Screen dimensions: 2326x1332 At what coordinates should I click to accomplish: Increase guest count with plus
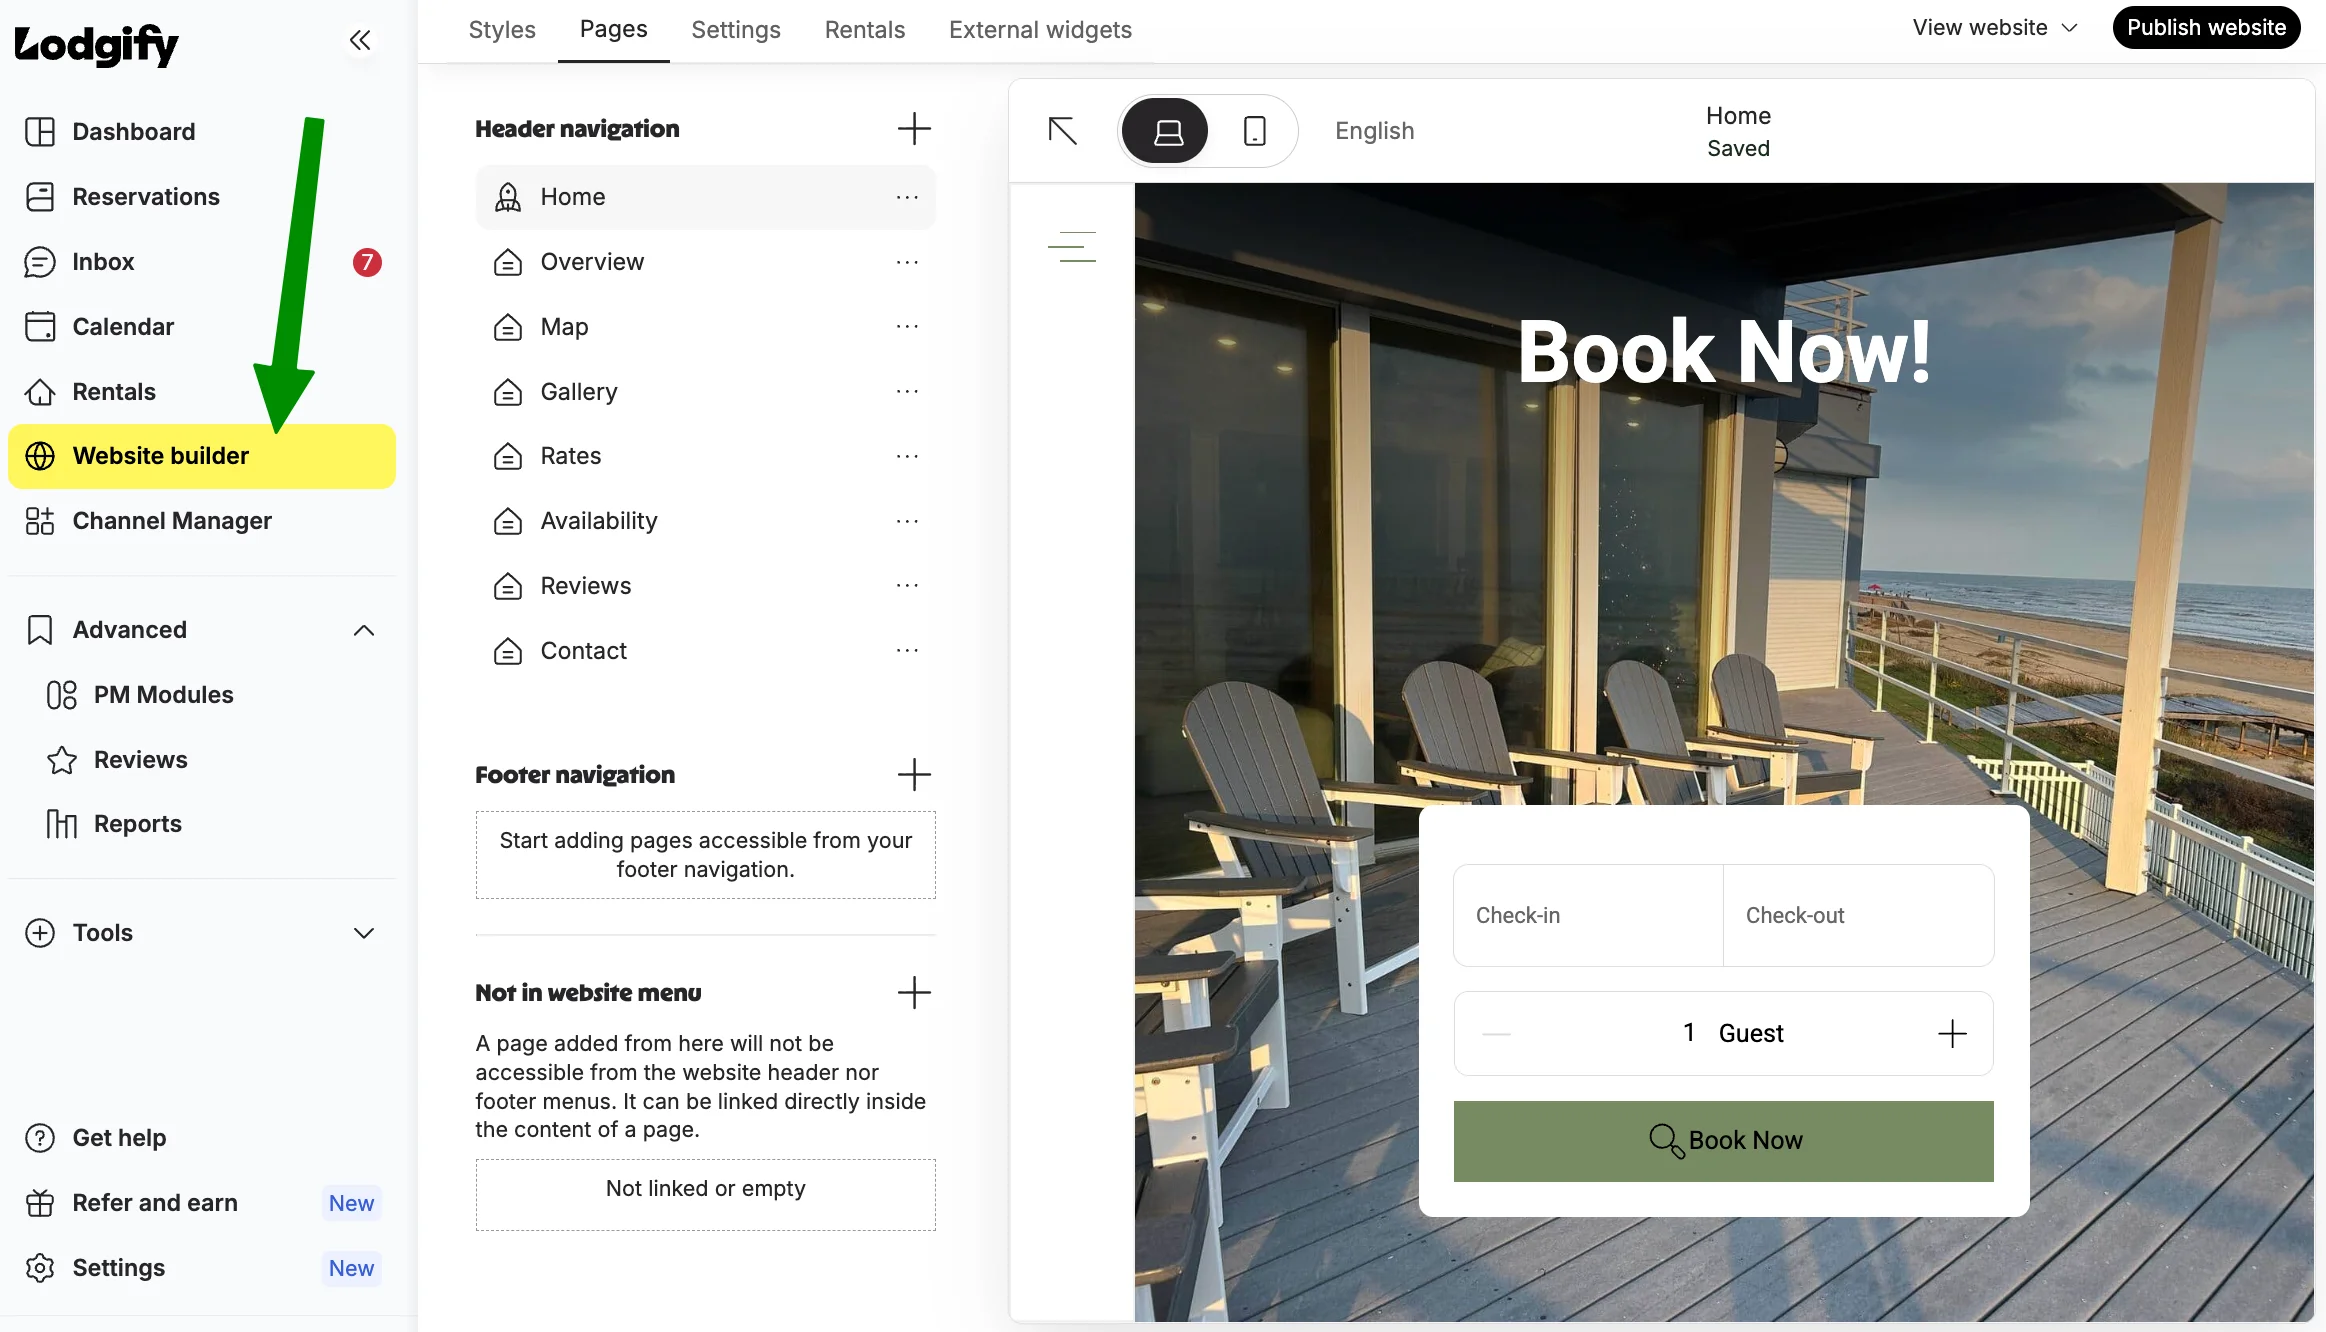(x=1952, y=1034)
